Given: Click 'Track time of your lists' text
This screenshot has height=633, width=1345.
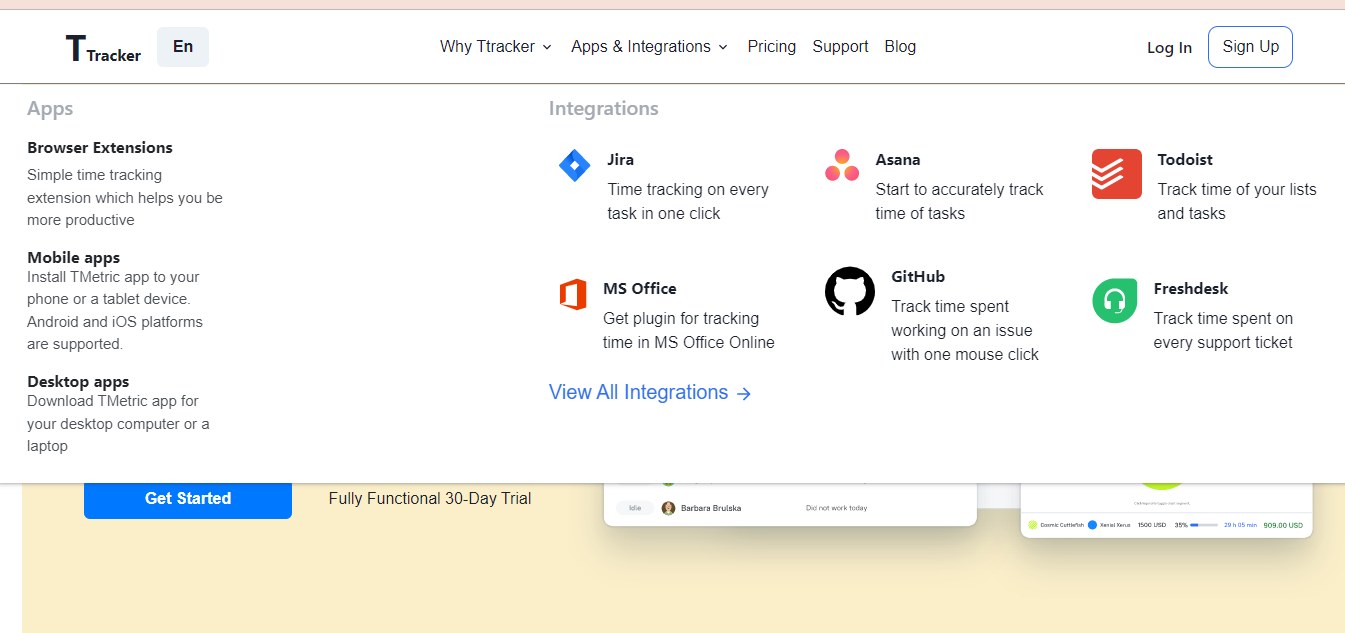Looking at the screenshot, I should [1237, 201].
